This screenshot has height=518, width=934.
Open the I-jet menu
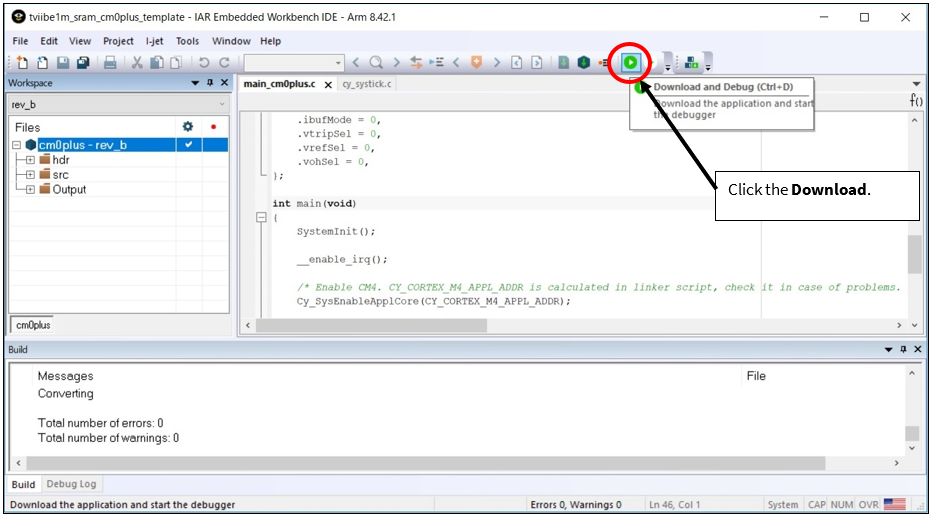click(x=154, y=41)
